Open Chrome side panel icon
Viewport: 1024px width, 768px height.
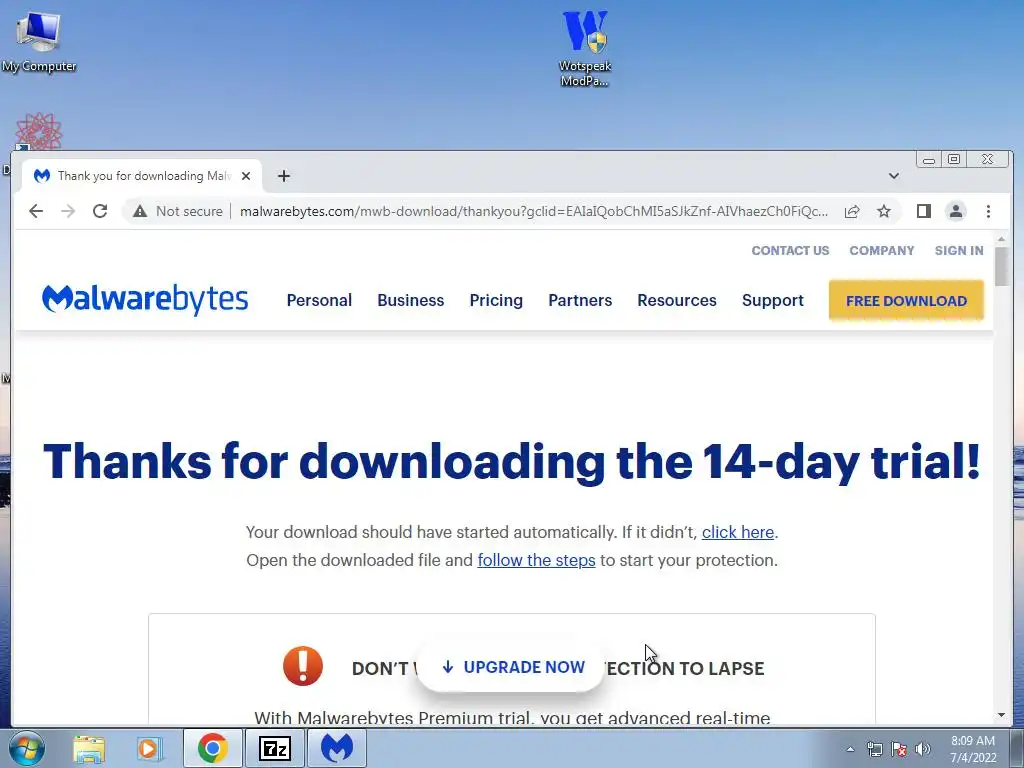click(x=923, y=211)
